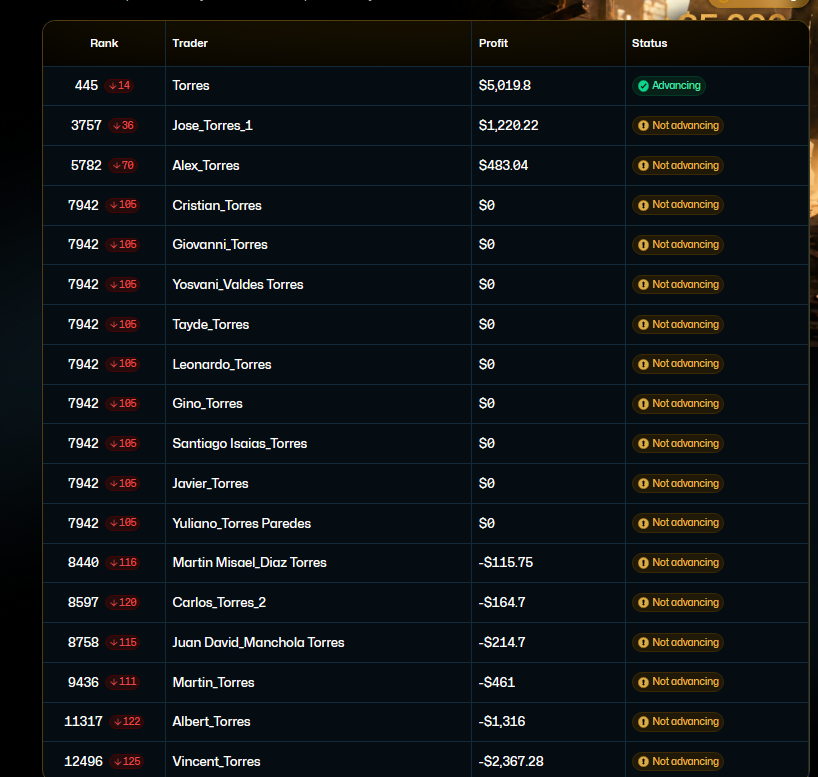The width and height of the screenshot is (818, 777).
Task: Click the Advancing status badge for Torres
Action: click(x=669, y=86)
